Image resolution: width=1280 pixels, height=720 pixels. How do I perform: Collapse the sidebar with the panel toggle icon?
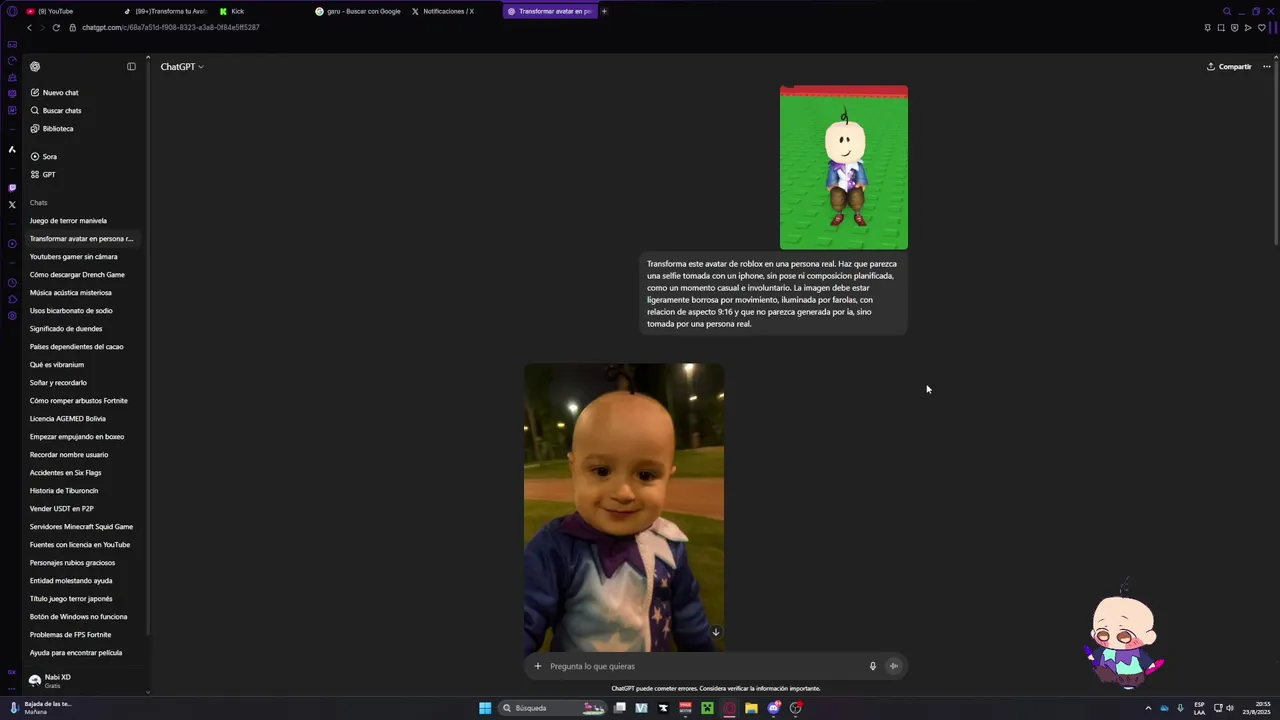tap(131, 67)
